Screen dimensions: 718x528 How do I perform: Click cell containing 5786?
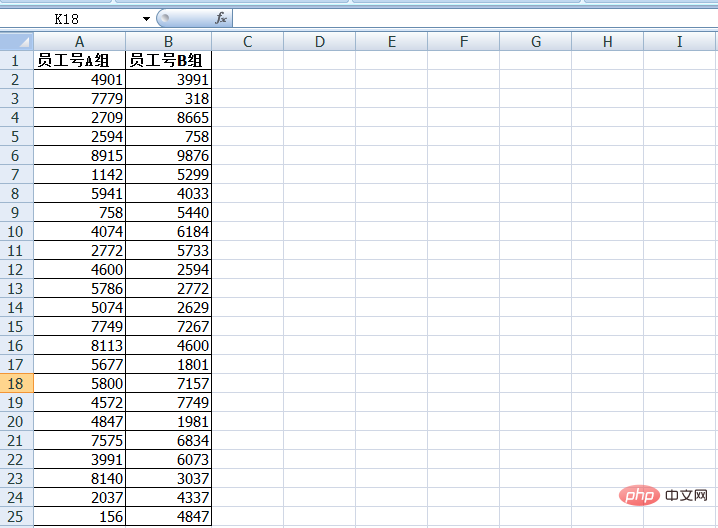[x=80, y=288]
